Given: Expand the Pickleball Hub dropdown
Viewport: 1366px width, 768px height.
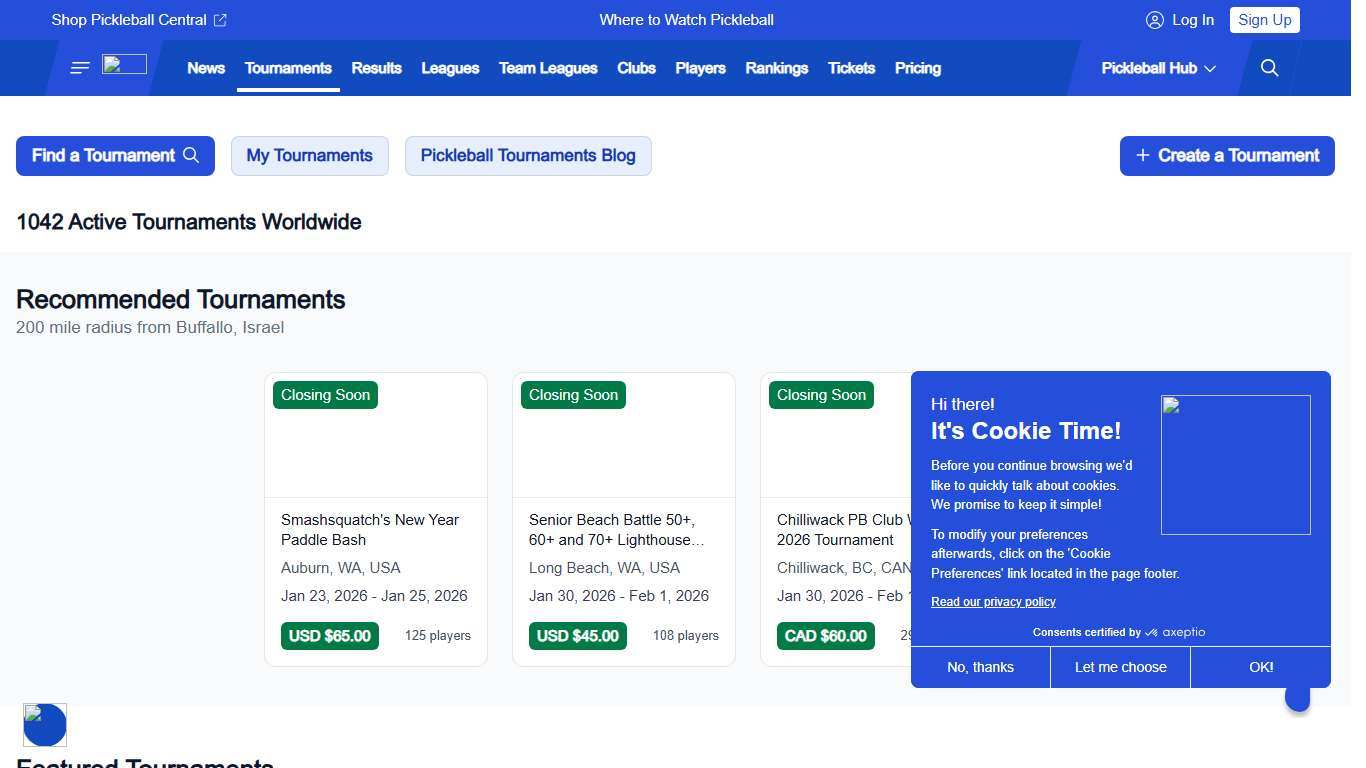Looking at the screenshot, I should click(x=1157, y=68).
